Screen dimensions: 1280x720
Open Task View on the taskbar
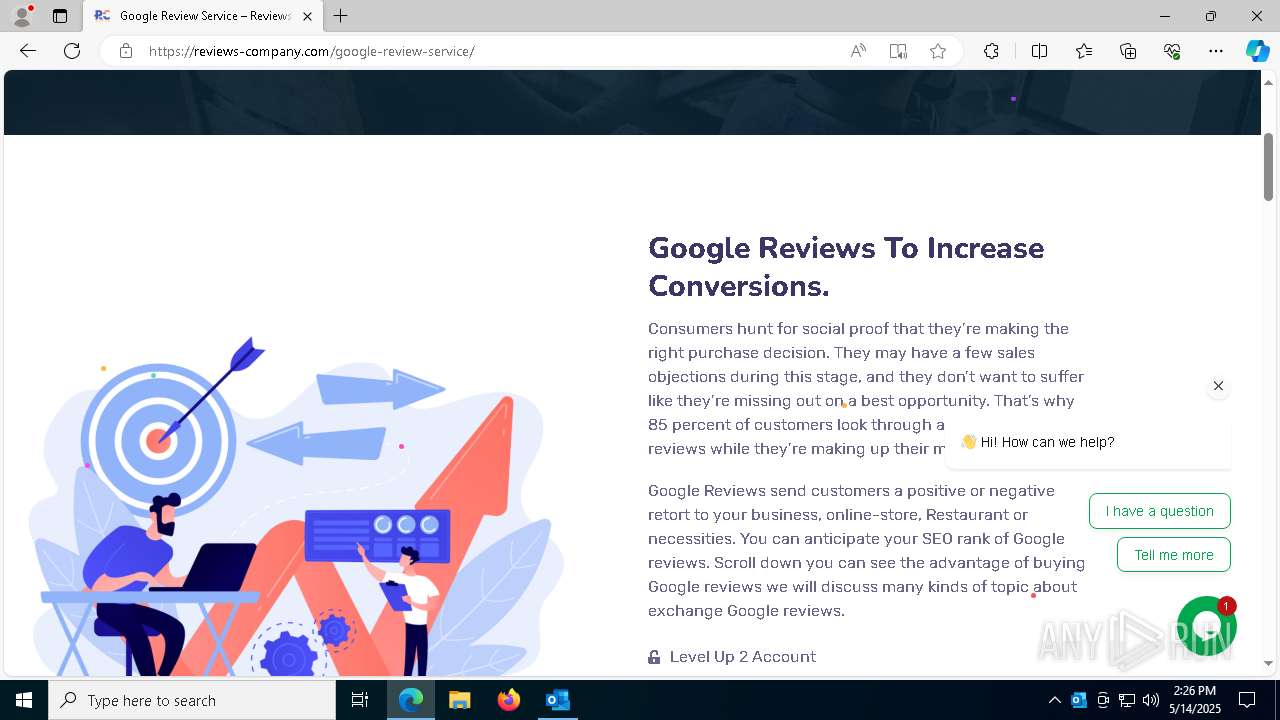point(360,700)
